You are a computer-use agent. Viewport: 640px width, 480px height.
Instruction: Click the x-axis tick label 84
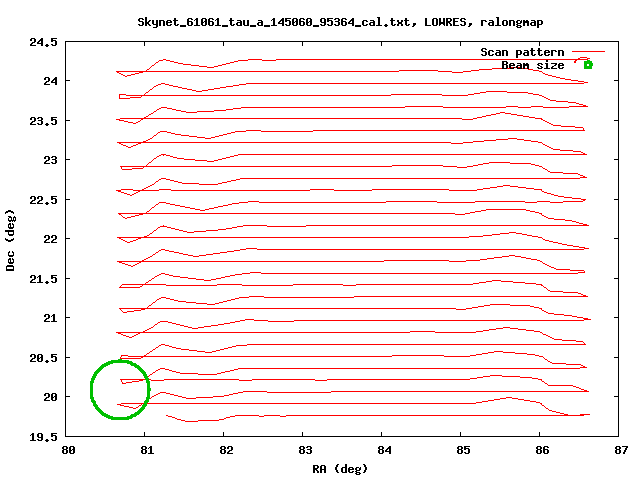coord(384,450)
